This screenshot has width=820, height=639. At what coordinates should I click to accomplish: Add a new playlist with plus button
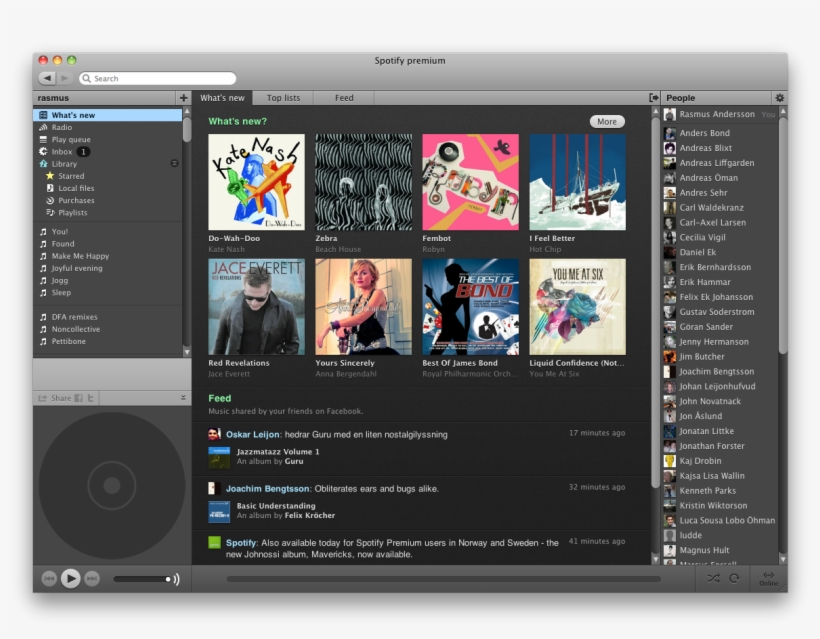click(x=183, y=98)
